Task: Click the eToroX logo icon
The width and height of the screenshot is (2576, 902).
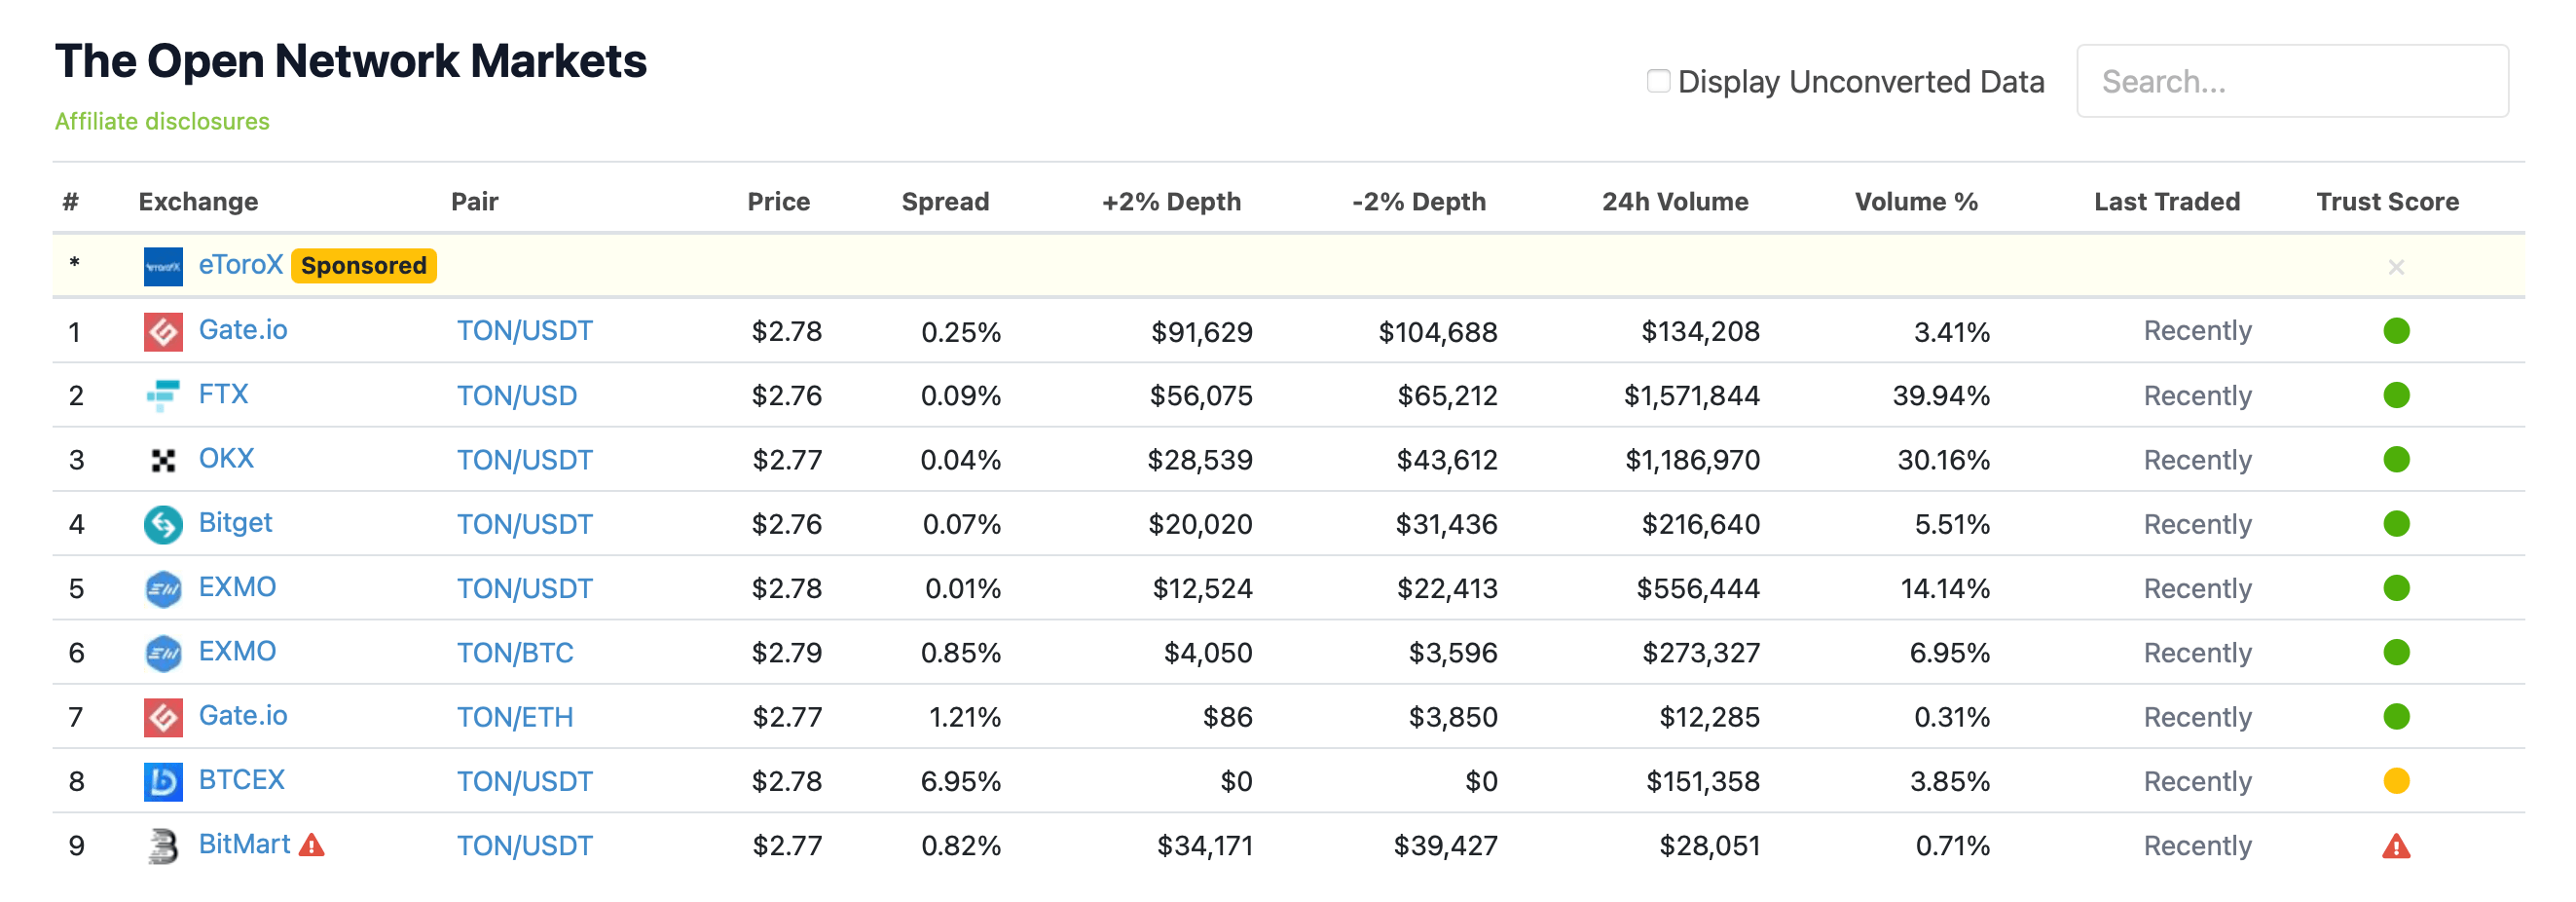Action: pyautogui.click(x=163, y=266)
